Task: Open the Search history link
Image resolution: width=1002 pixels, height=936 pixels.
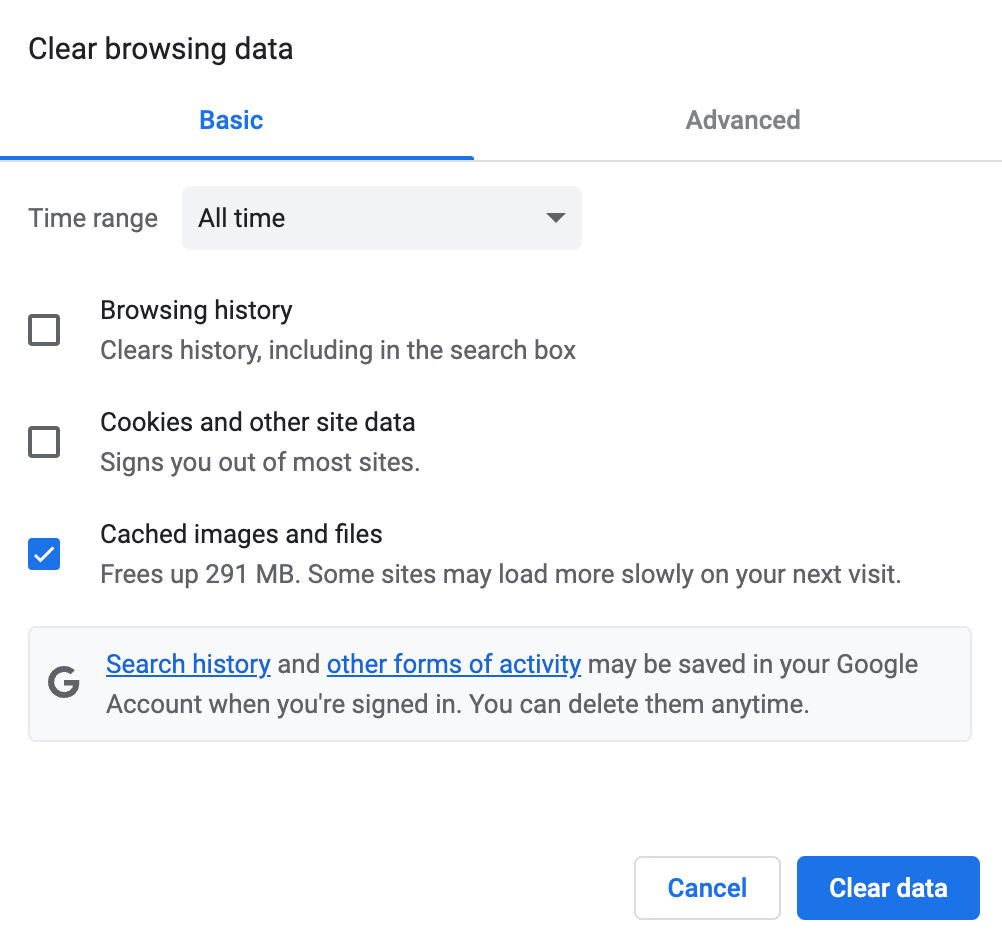Action: point(188,663)
